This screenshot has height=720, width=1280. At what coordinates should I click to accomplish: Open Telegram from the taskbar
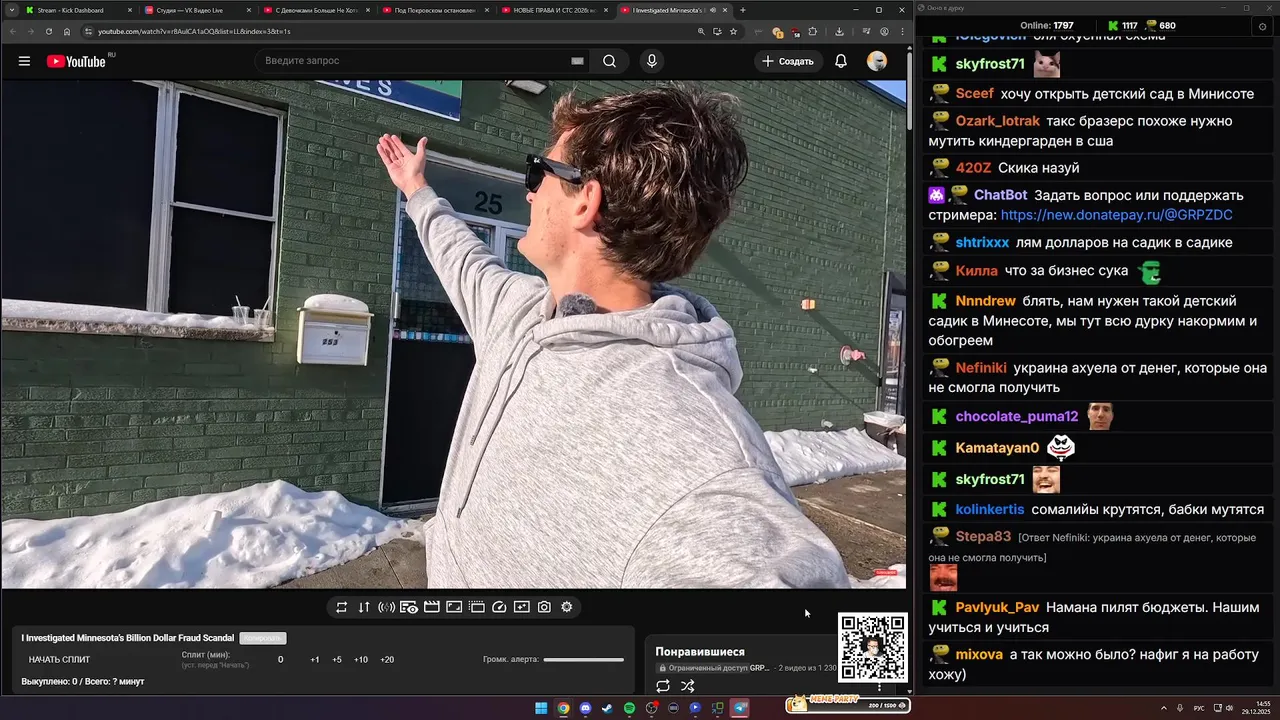click(x=740, y=708)
